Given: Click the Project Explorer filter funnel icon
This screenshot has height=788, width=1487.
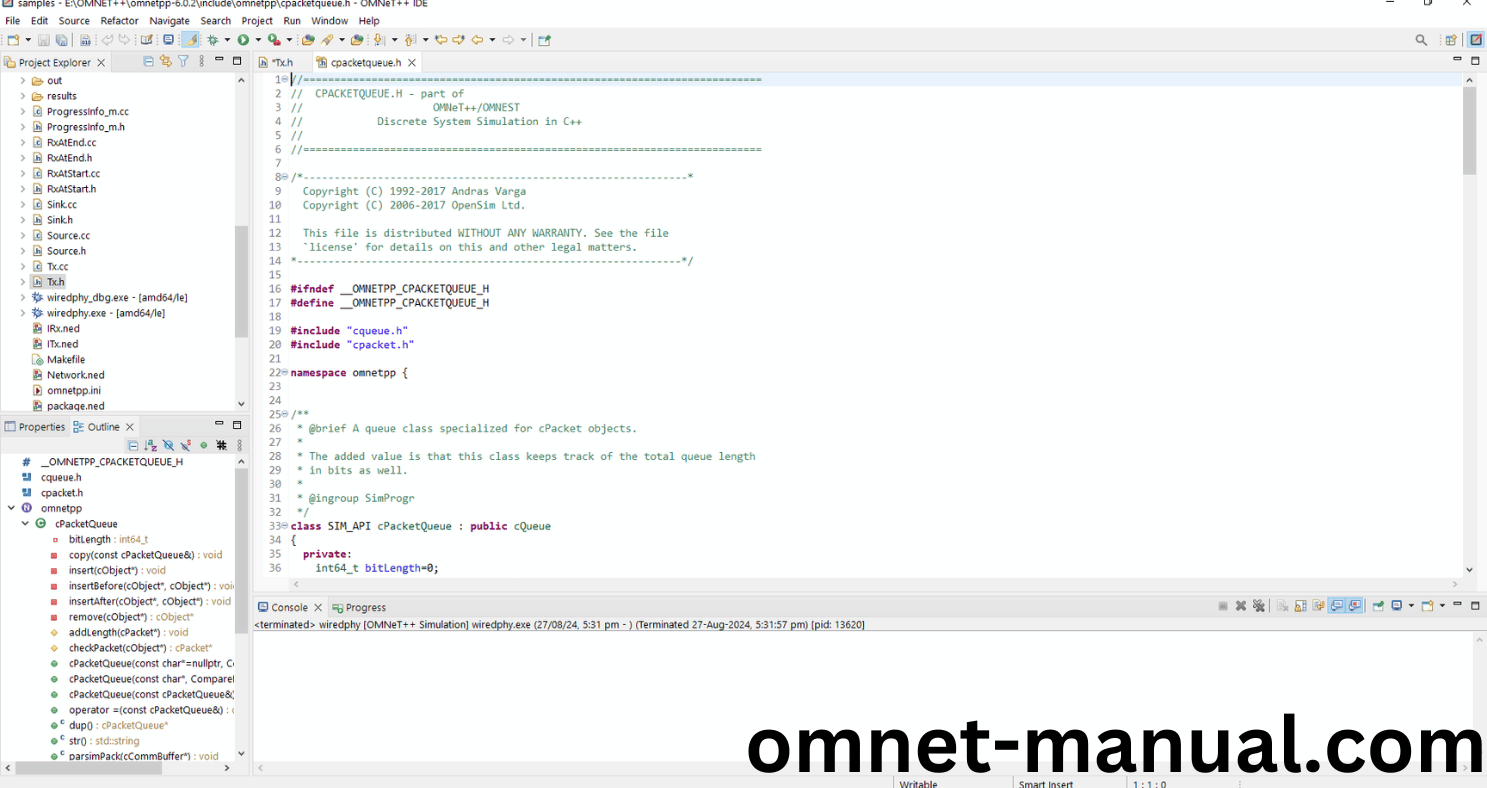Looking at the screenshot, I should coord(183,62).
